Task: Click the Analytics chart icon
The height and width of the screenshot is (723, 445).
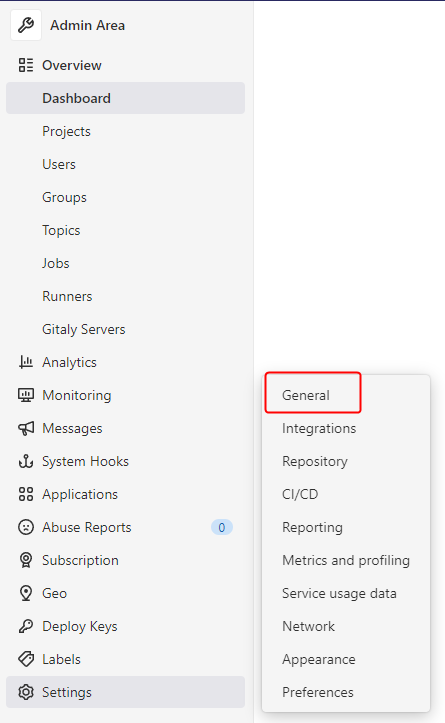Action: tap(26, 362)
